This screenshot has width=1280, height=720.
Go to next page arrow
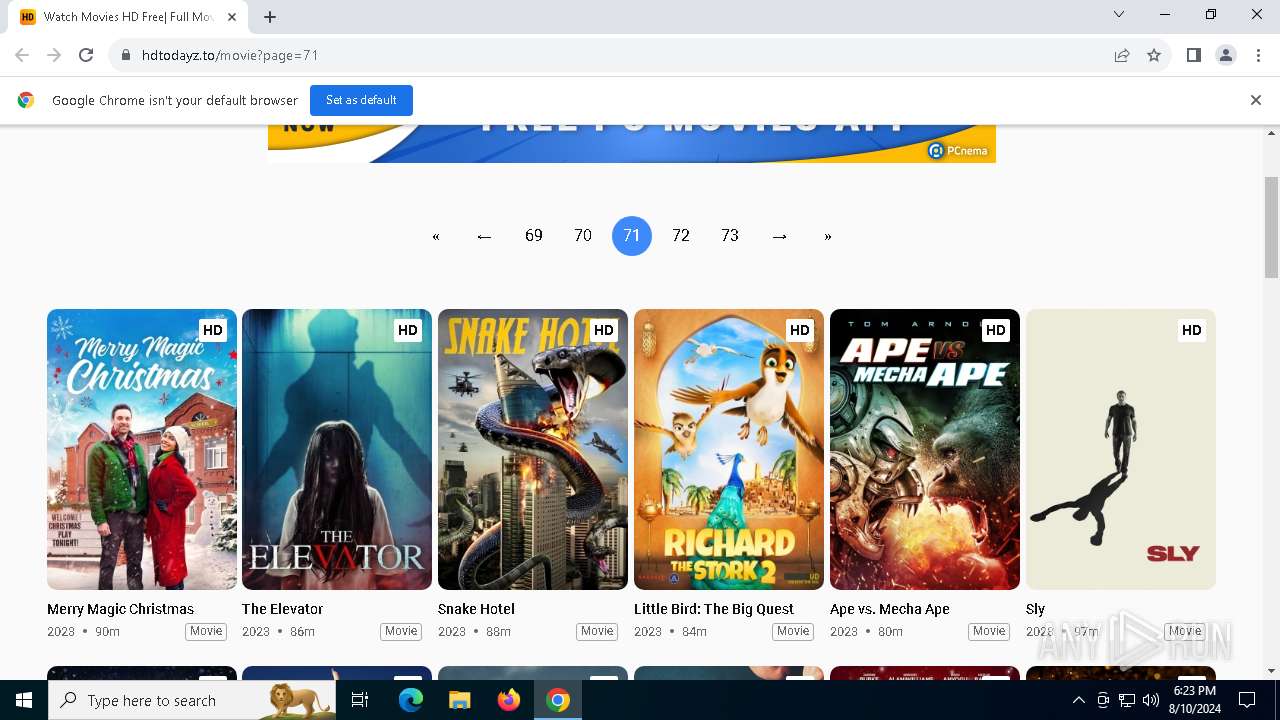779,236
